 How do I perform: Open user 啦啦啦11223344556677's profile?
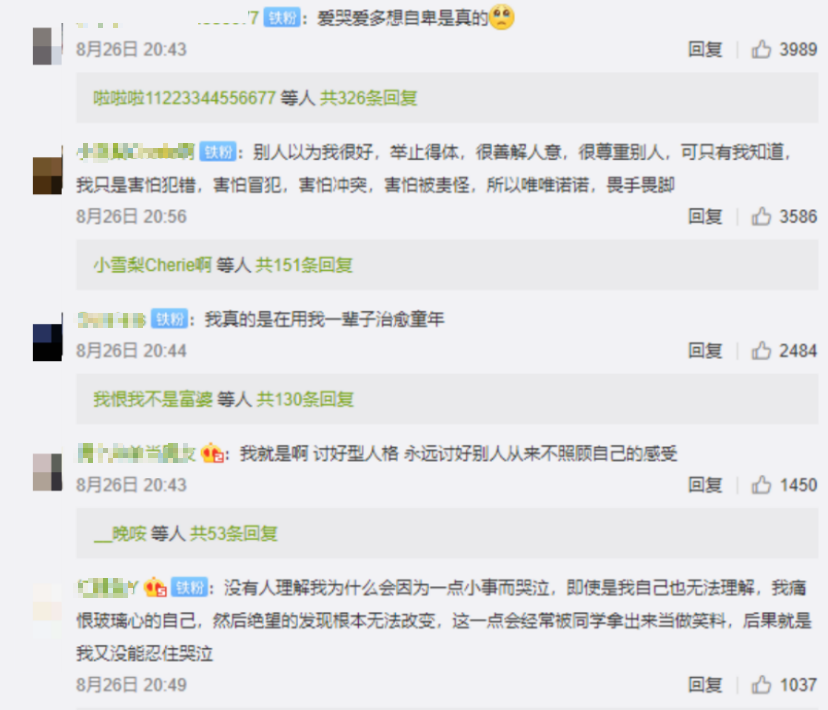click(x=184, y=98)
